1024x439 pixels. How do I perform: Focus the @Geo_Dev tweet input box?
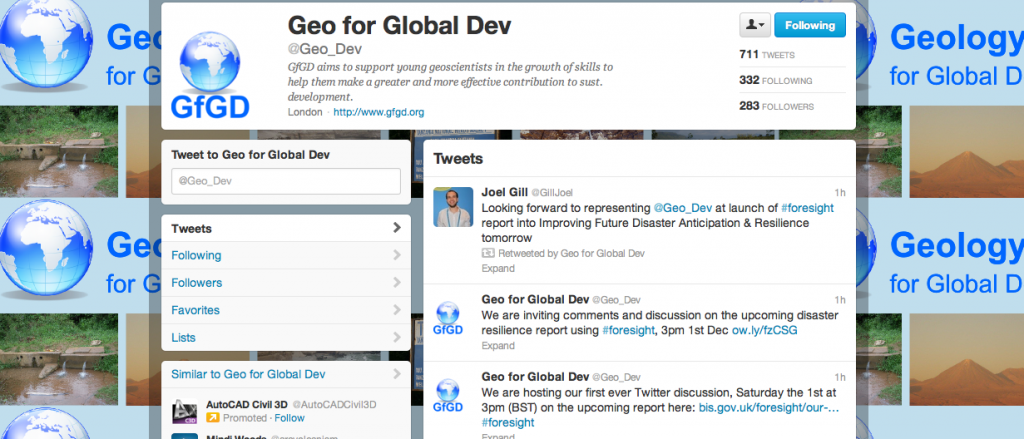tap(286, 182)
